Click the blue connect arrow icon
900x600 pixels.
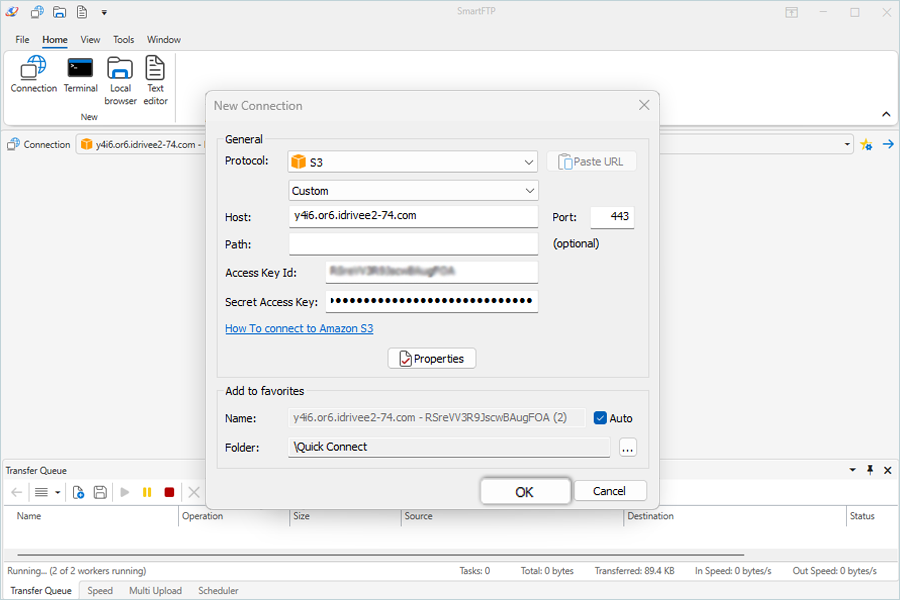pyautogui.click(x=887, y=144)
